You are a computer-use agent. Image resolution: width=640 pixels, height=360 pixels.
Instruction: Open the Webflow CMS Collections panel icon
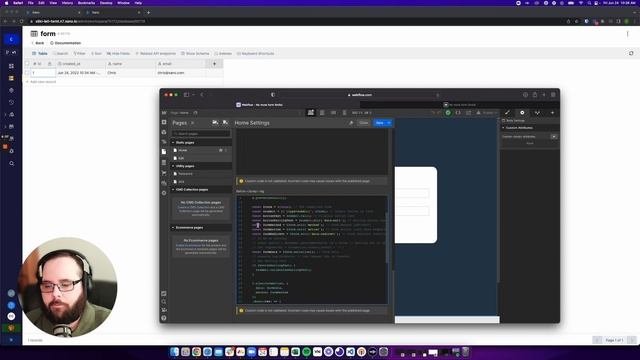click(x=164, y=162)
